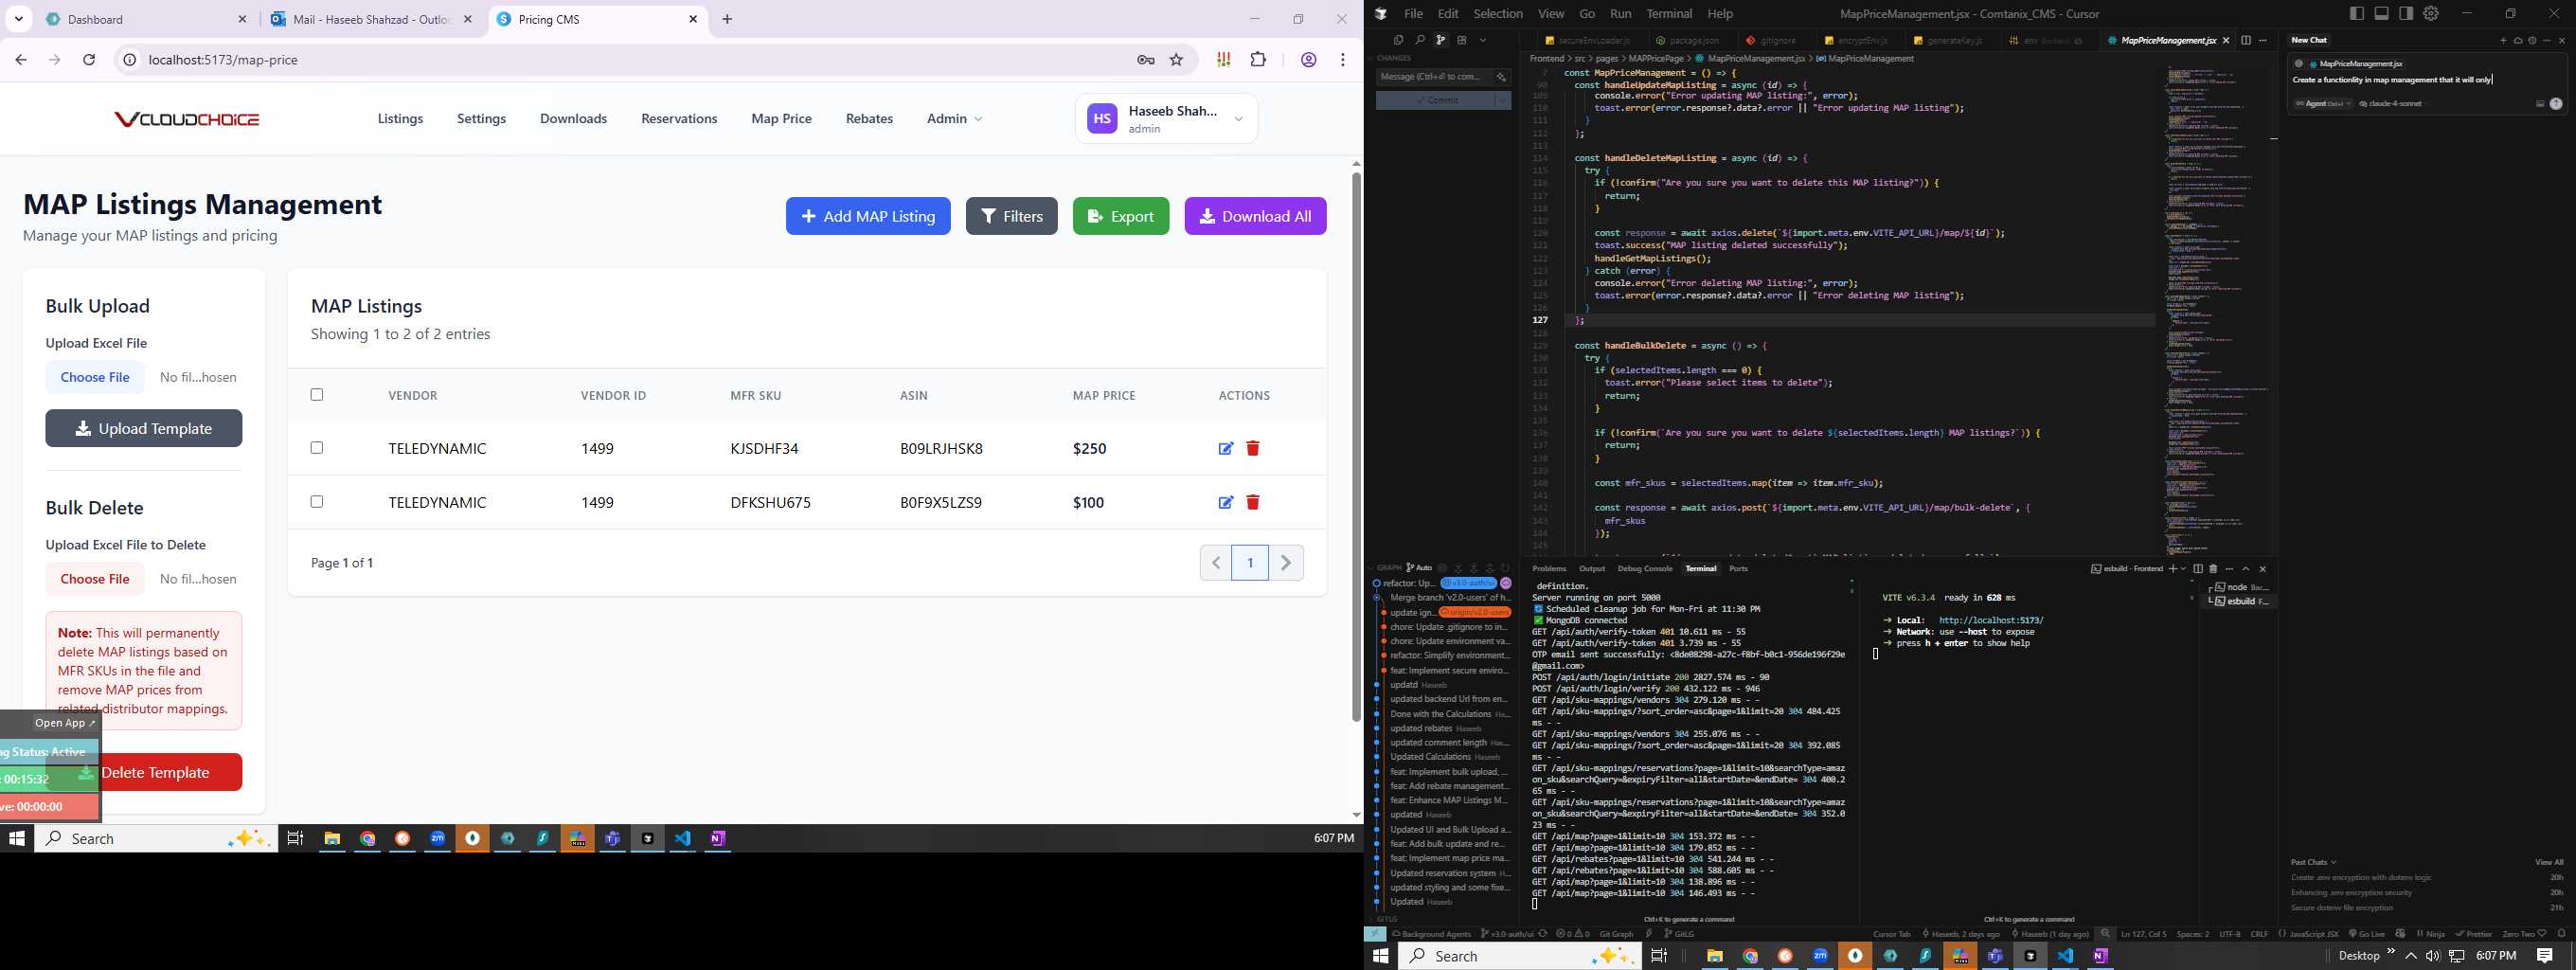Split the Cursor editor to the right
Image resolution: width=2576 pixels, height=970 pixels.
(2246, 40)
